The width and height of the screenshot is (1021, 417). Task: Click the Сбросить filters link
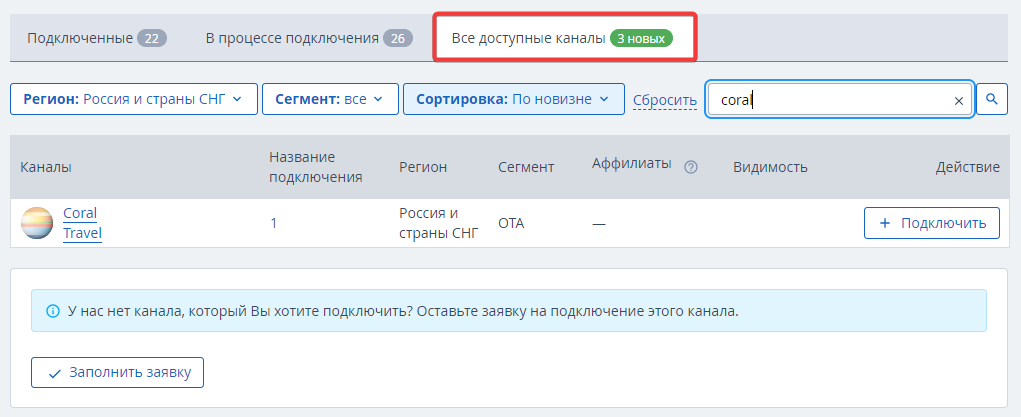coord(665,100)
